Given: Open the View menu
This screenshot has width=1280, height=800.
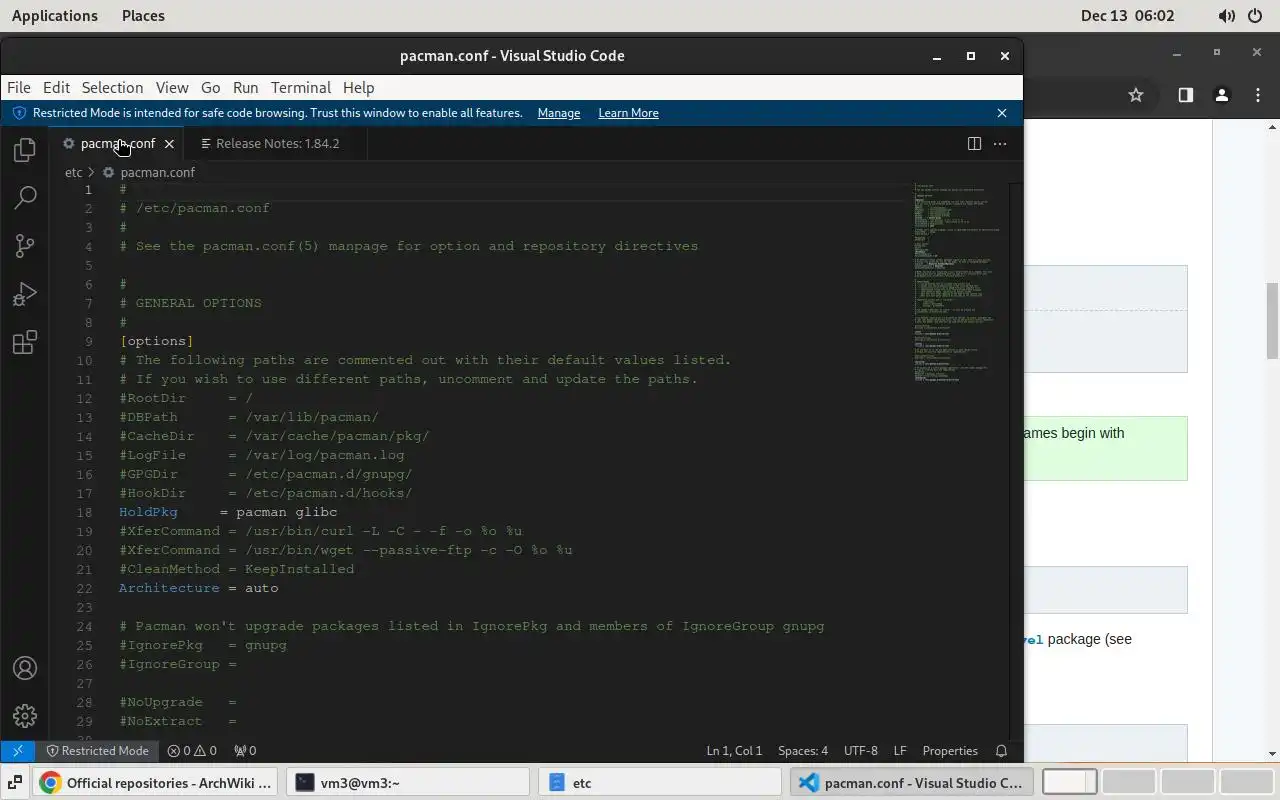Looking at the screenshot, I should tap(171, 88).
